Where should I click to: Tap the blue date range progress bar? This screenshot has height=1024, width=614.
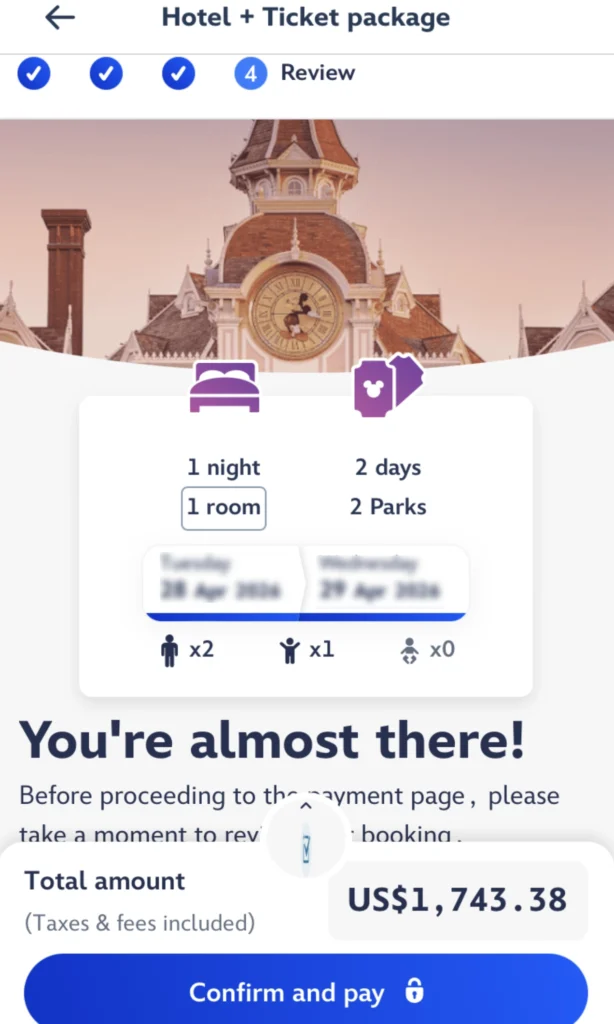(x=305, y=616)
